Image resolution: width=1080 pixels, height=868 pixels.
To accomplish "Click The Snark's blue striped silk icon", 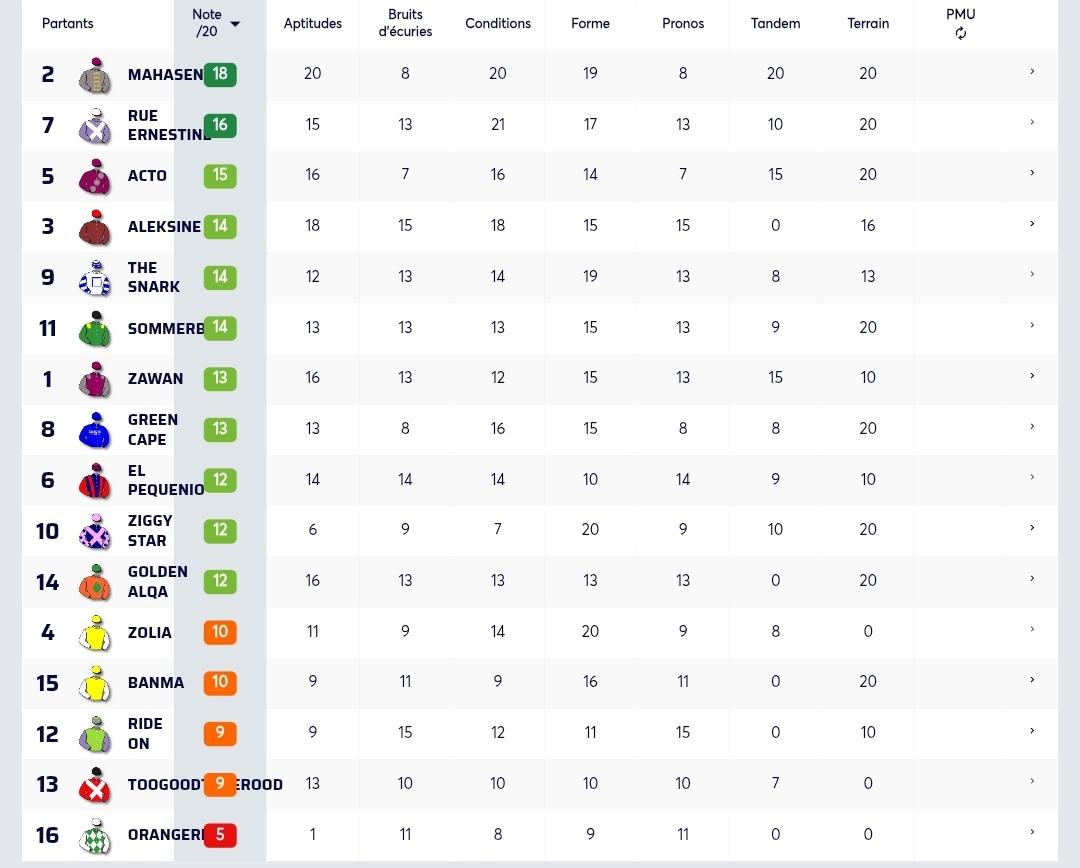I will point(95,278).
